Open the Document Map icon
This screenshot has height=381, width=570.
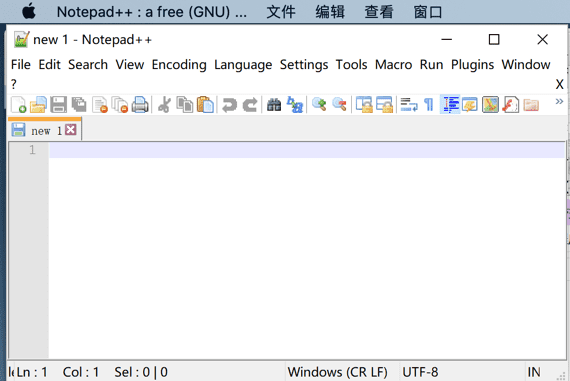pyautogui.click(x=490, y=105)
